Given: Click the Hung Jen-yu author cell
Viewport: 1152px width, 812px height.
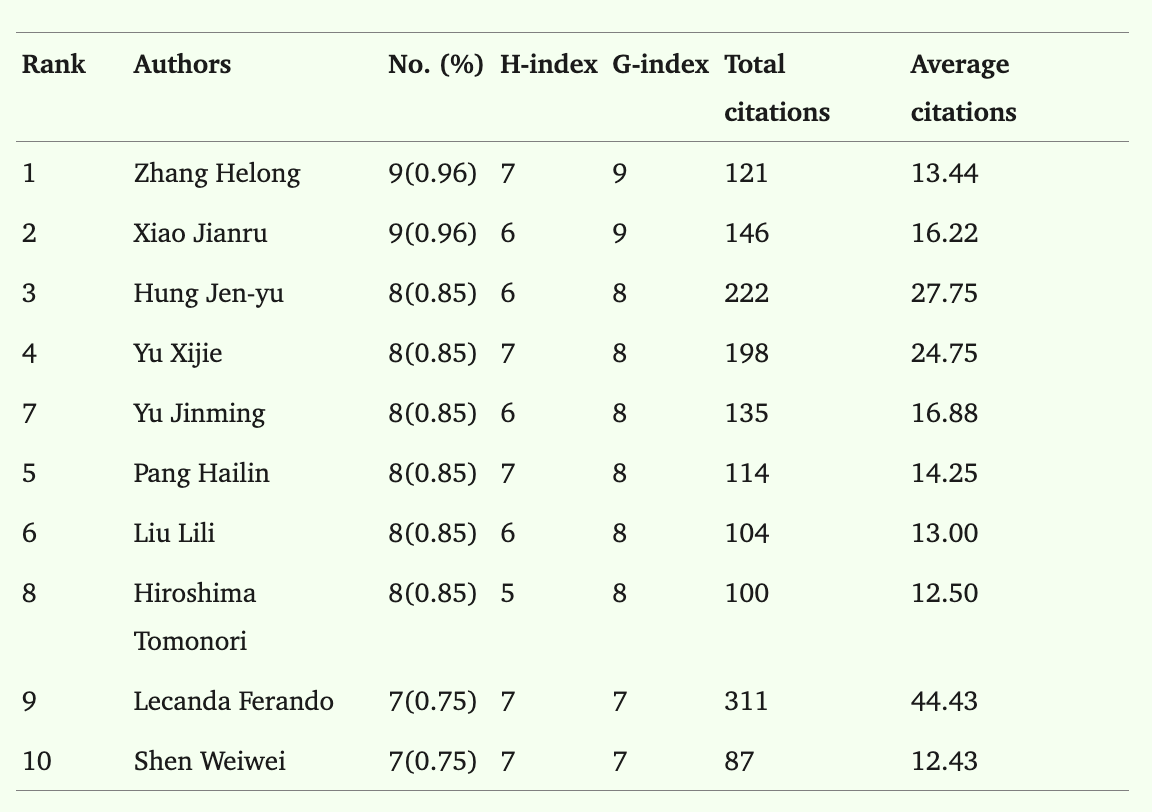Looking at the screenshot, I should point(209,294).
